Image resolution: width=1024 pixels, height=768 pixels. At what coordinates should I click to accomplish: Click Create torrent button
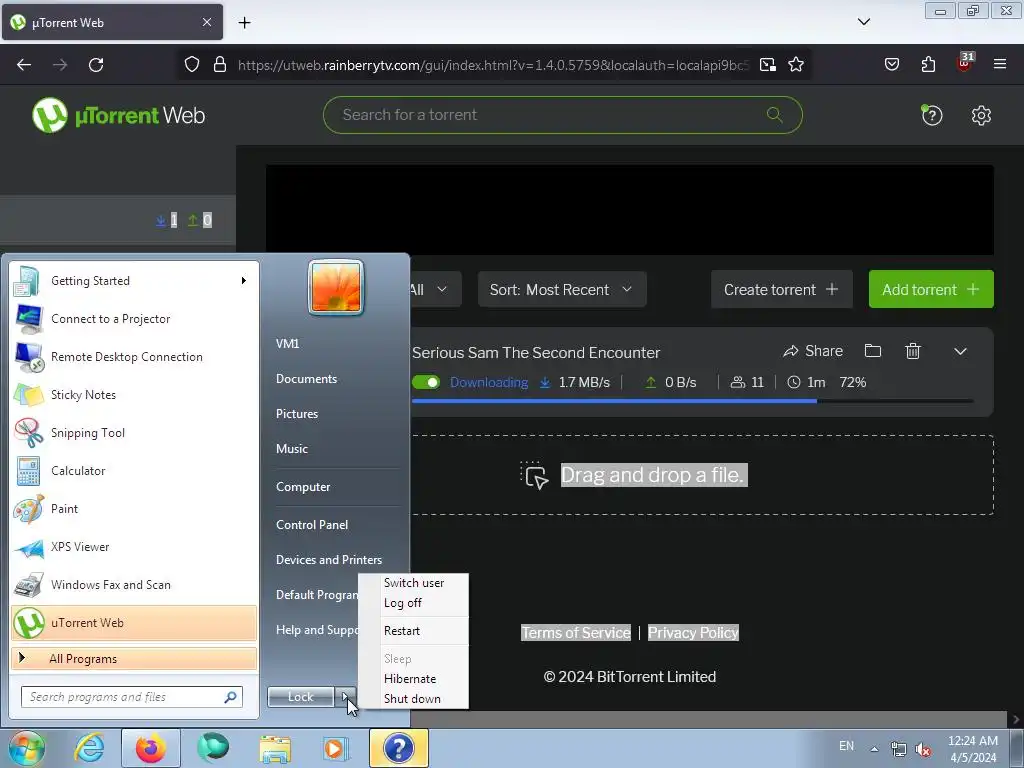(782, 289)
